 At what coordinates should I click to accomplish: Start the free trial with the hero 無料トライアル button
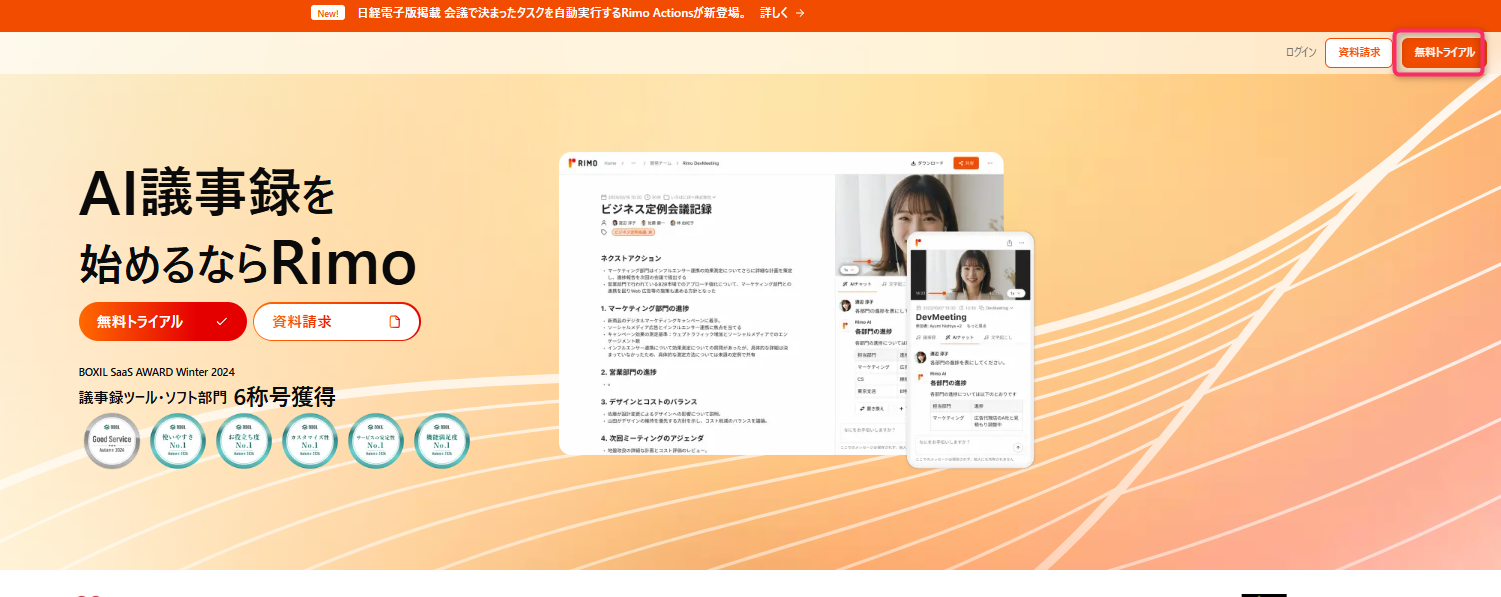[x=163, y=322]
